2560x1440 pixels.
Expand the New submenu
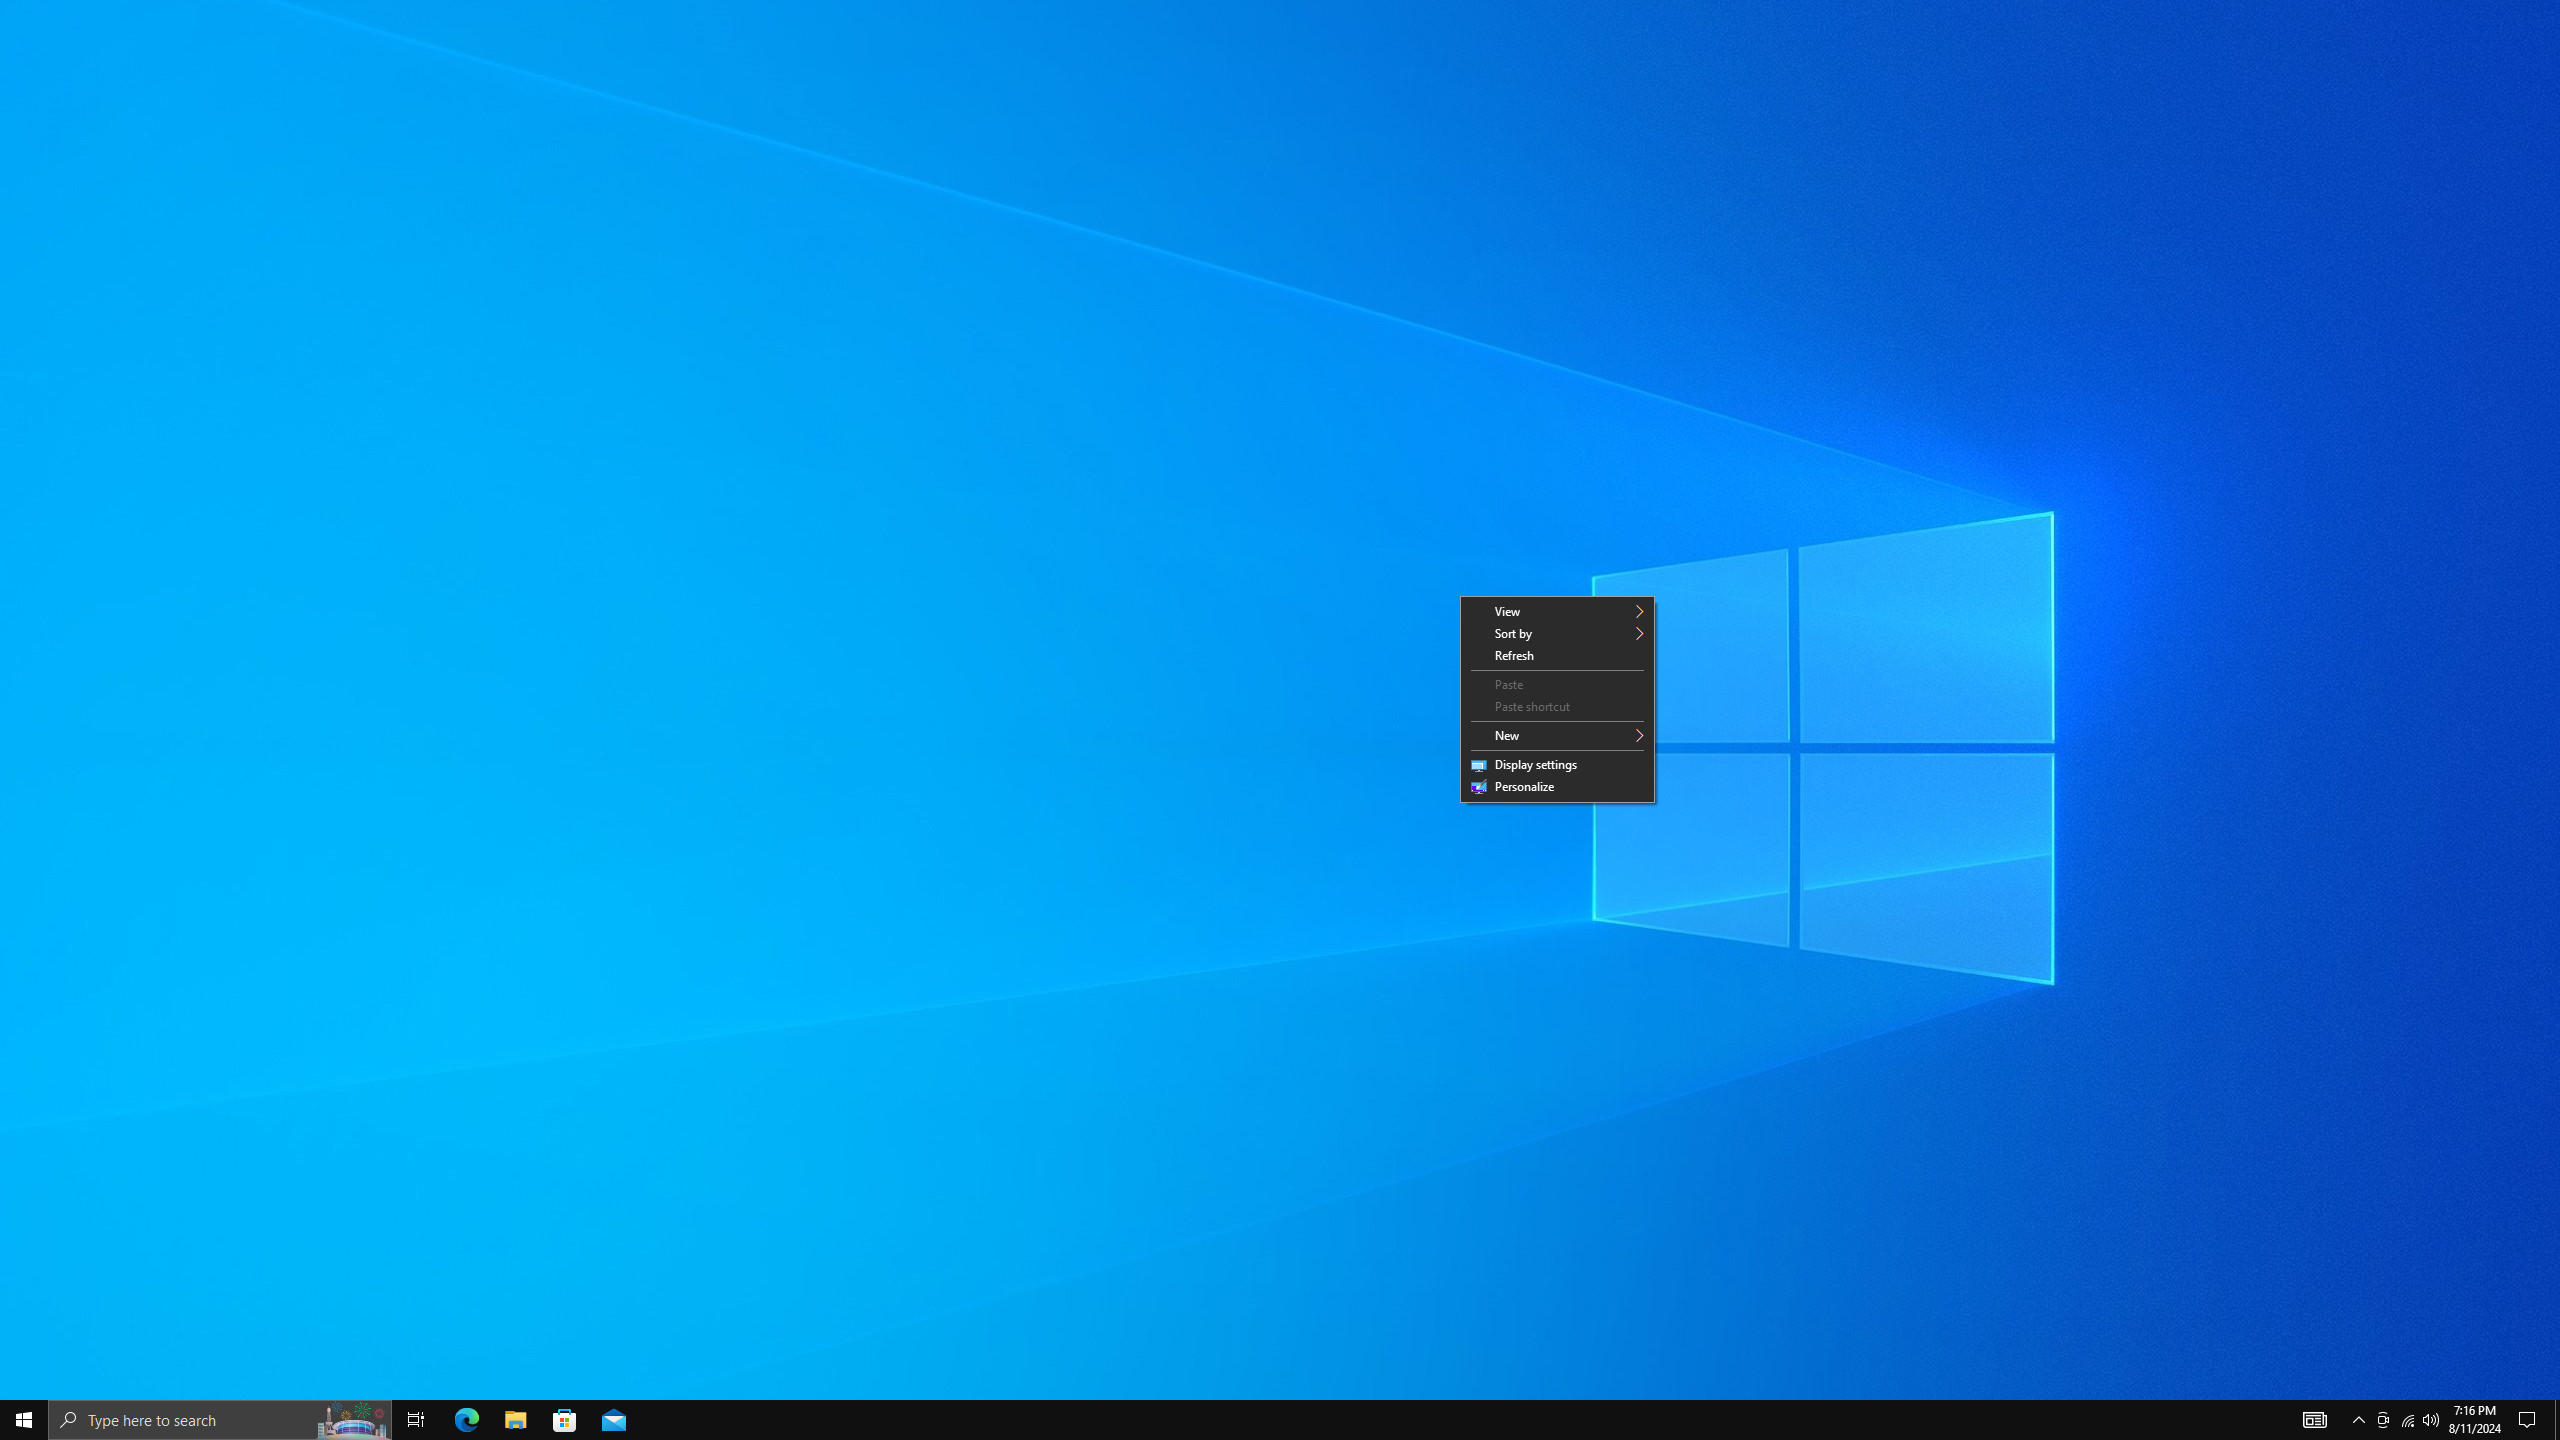point(1556,735)
